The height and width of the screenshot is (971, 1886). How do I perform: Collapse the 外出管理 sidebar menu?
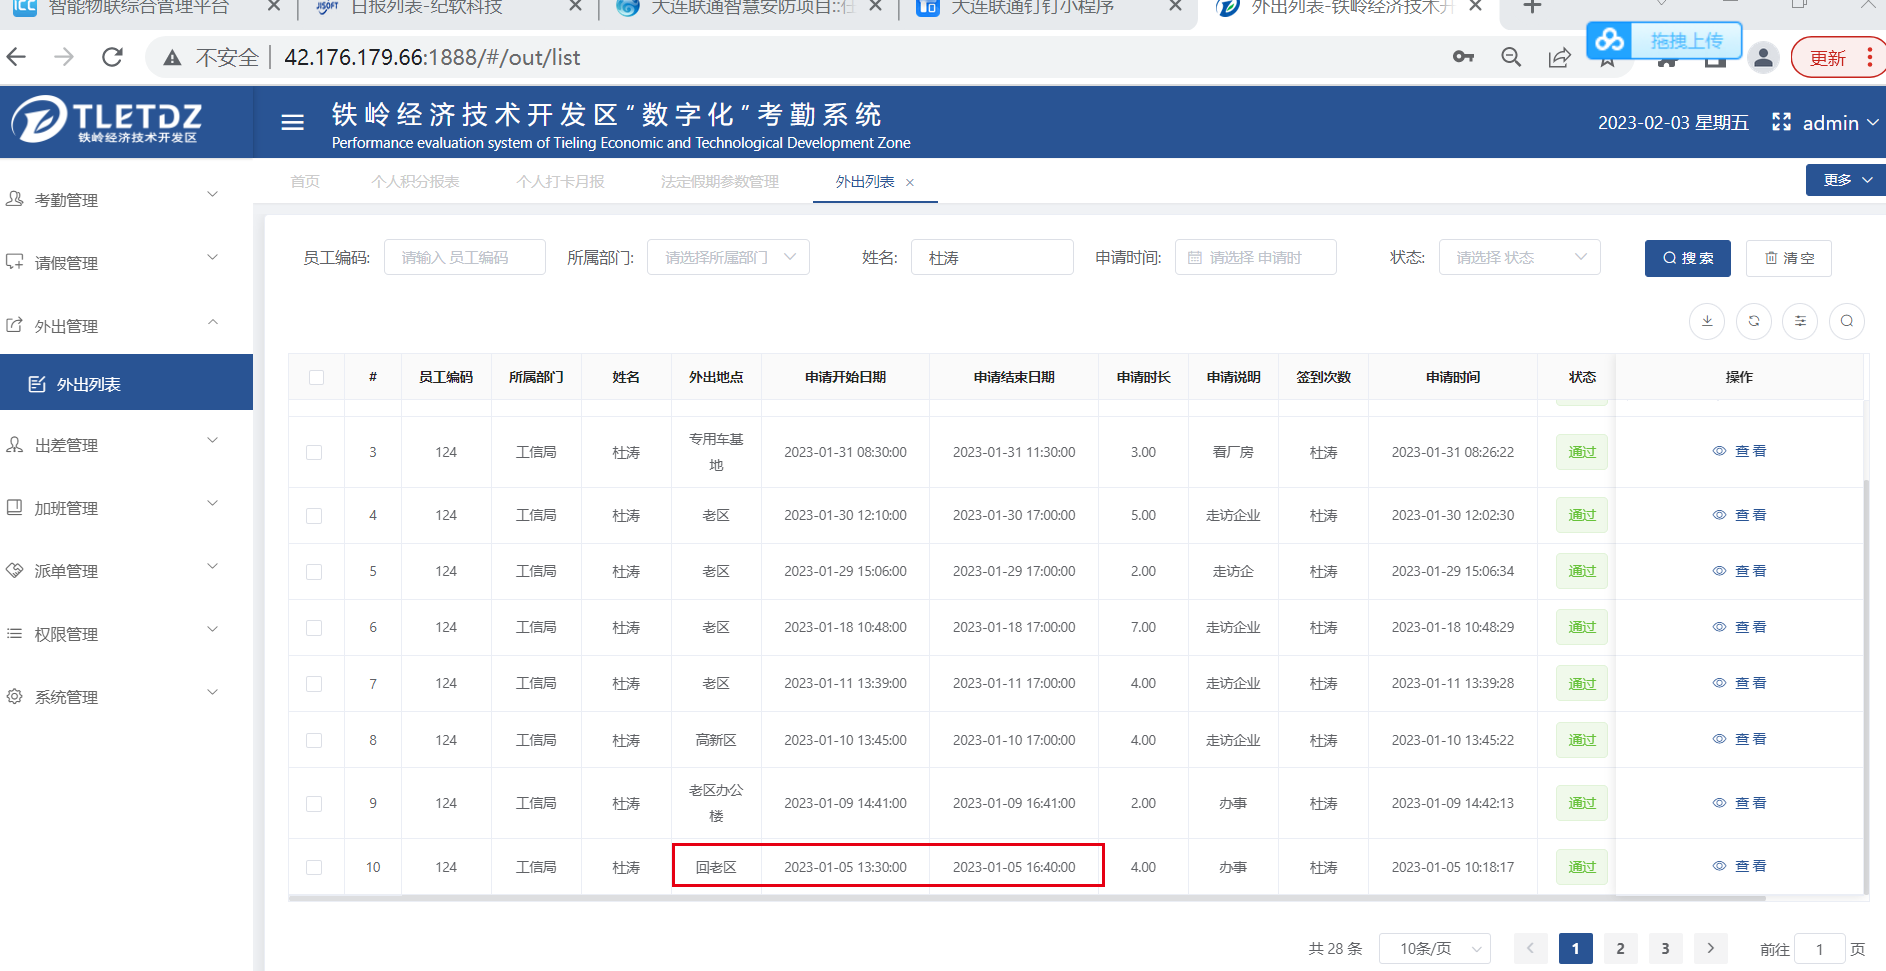(126, 325)
